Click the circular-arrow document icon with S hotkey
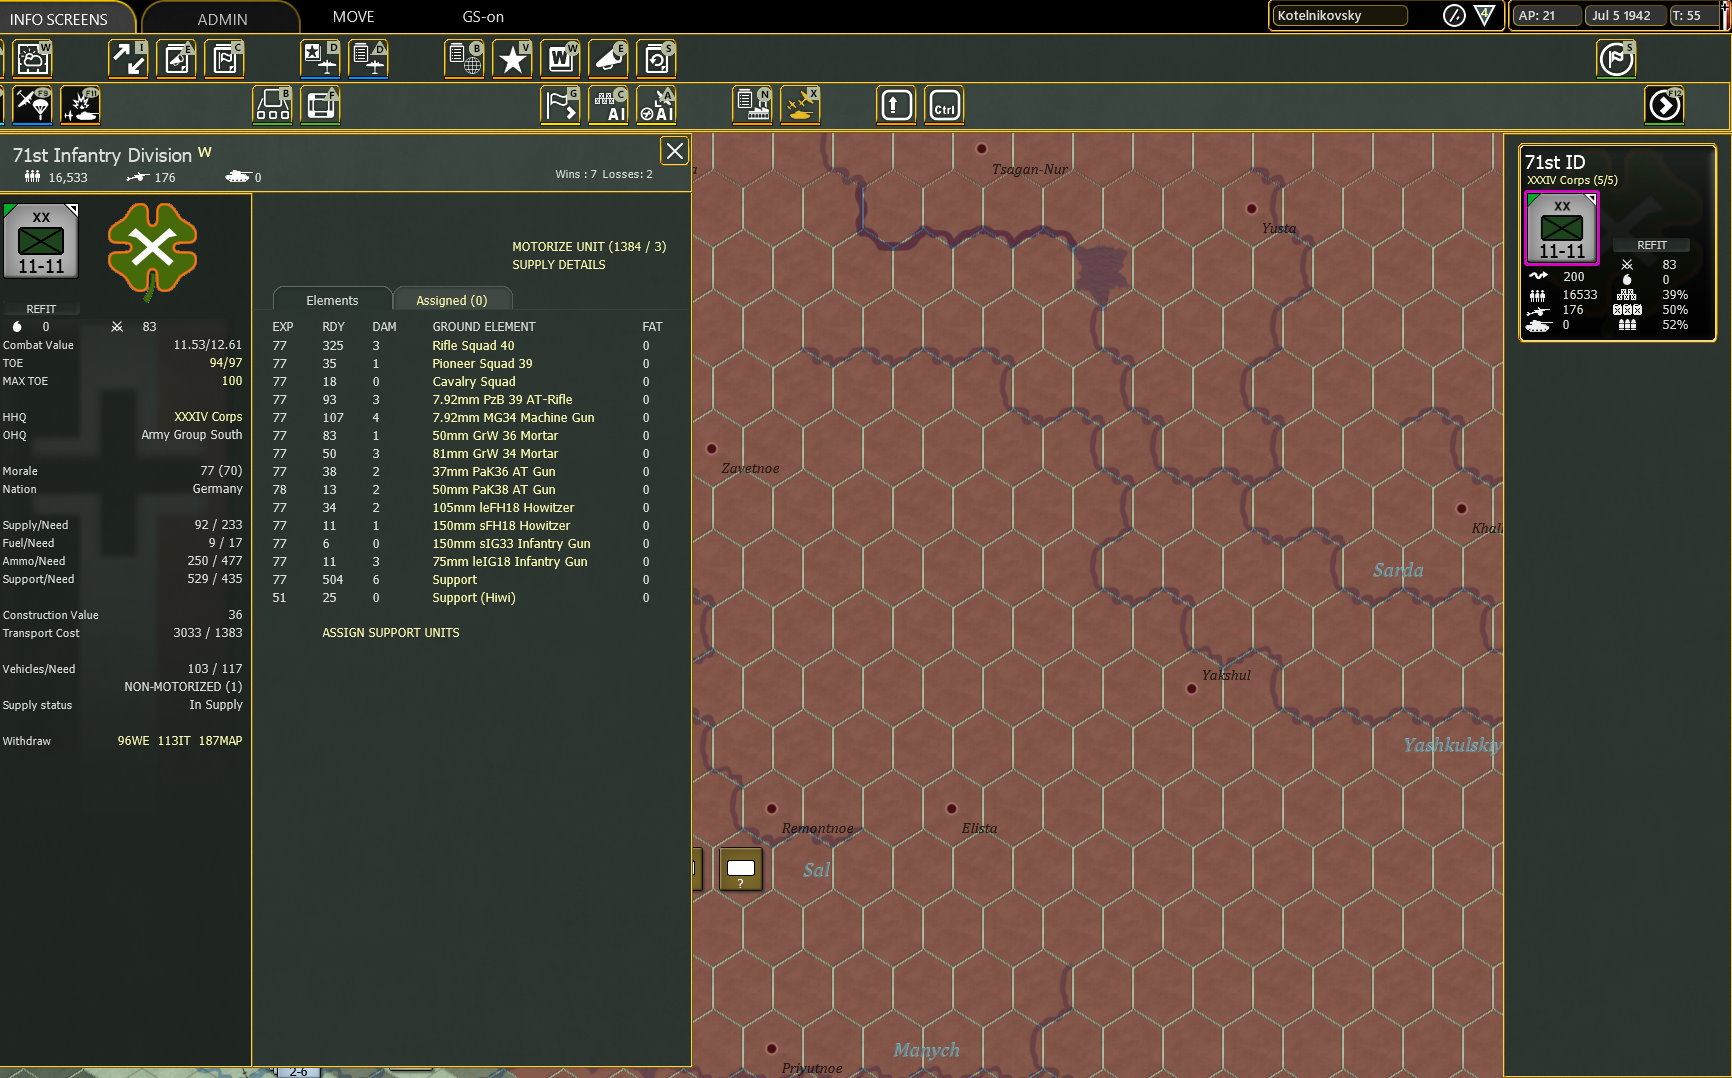 click(x=656, y=59)
